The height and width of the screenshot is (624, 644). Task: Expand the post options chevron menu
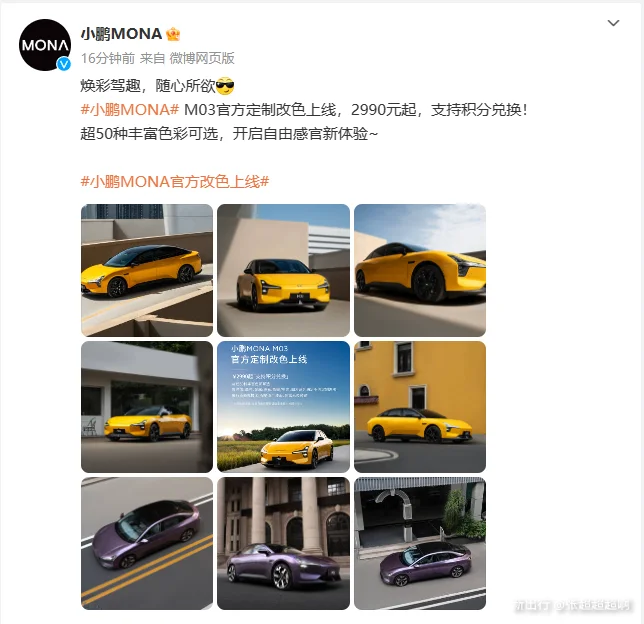(613, 23)
